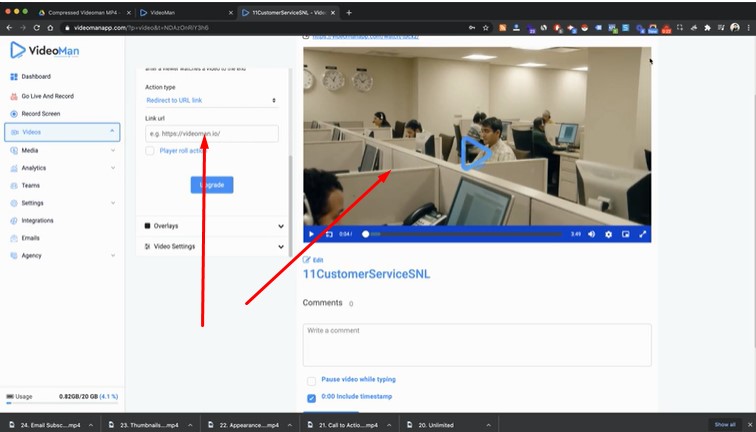Open the player settings gear
Image resolution: width=756 pixels, height=432 pixels.
point(608,234)
